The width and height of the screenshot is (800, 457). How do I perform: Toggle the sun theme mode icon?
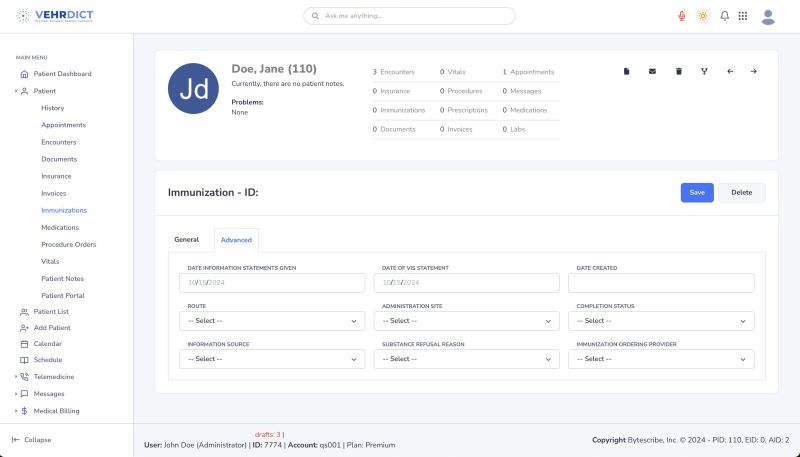coord(703,16)
